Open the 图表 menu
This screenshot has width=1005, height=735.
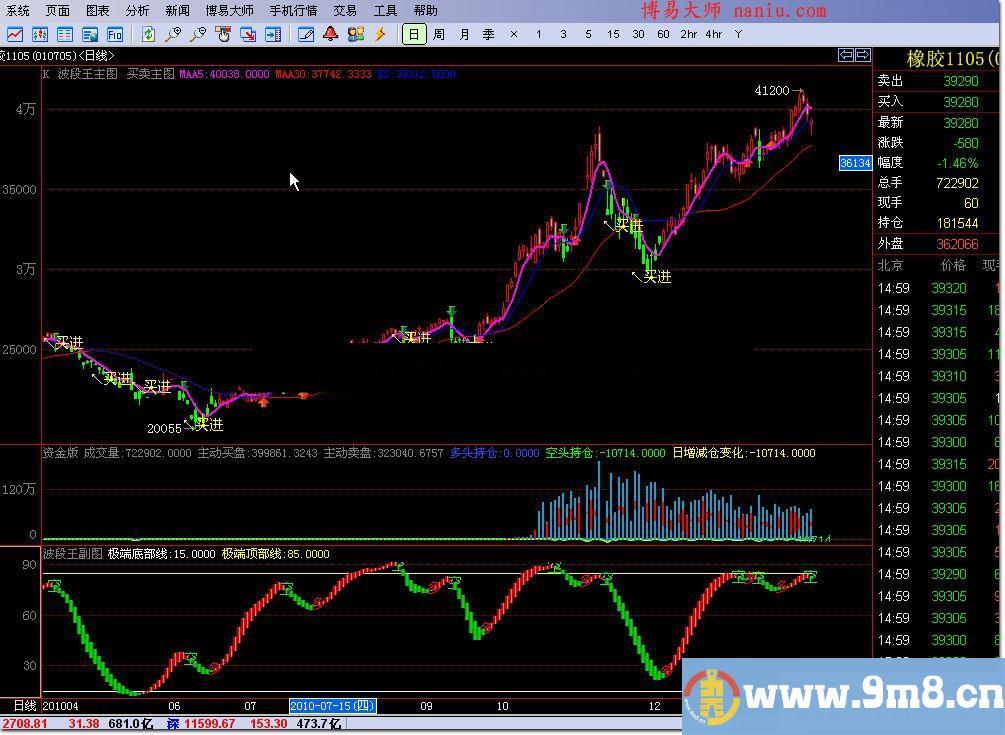(97, 10)
